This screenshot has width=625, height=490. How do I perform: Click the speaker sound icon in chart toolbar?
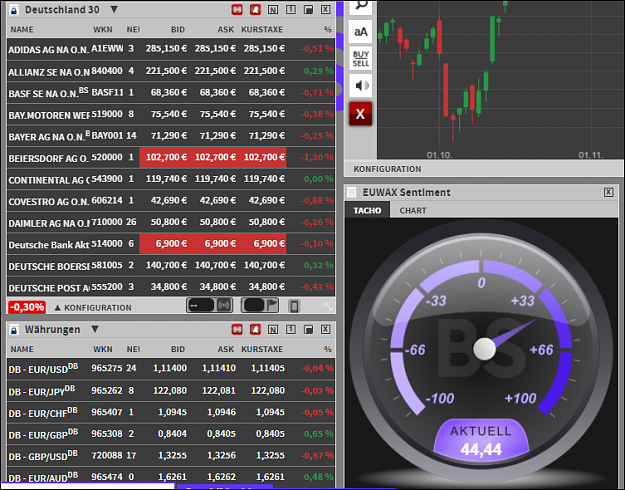tap(361, 85)
